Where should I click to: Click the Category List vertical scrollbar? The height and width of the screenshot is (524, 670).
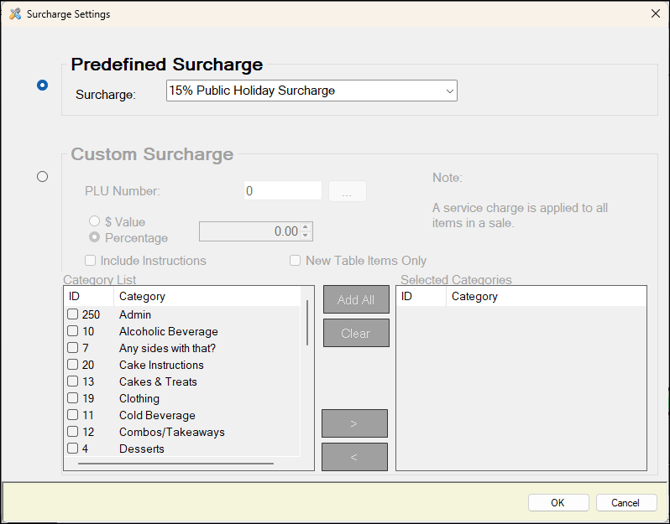coord(307,323)
